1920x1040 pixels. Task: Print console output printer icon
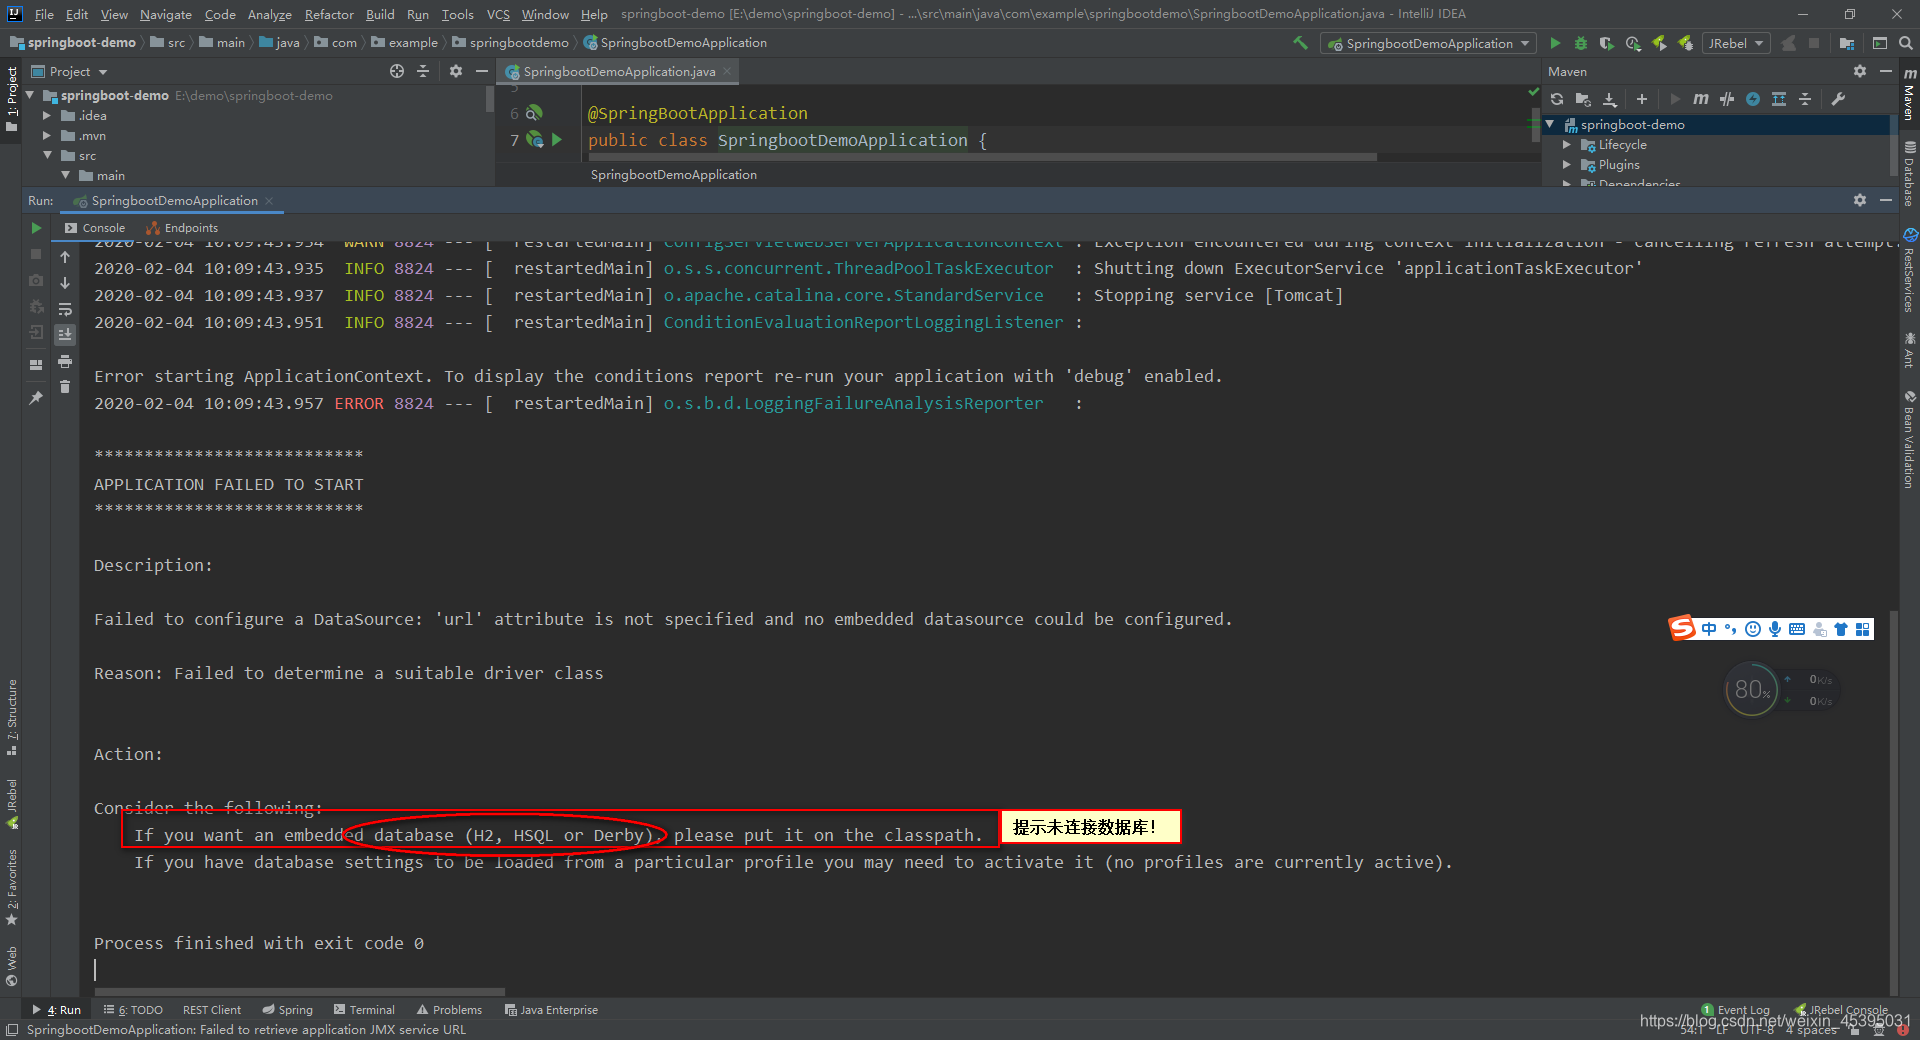tap(65, 361)
